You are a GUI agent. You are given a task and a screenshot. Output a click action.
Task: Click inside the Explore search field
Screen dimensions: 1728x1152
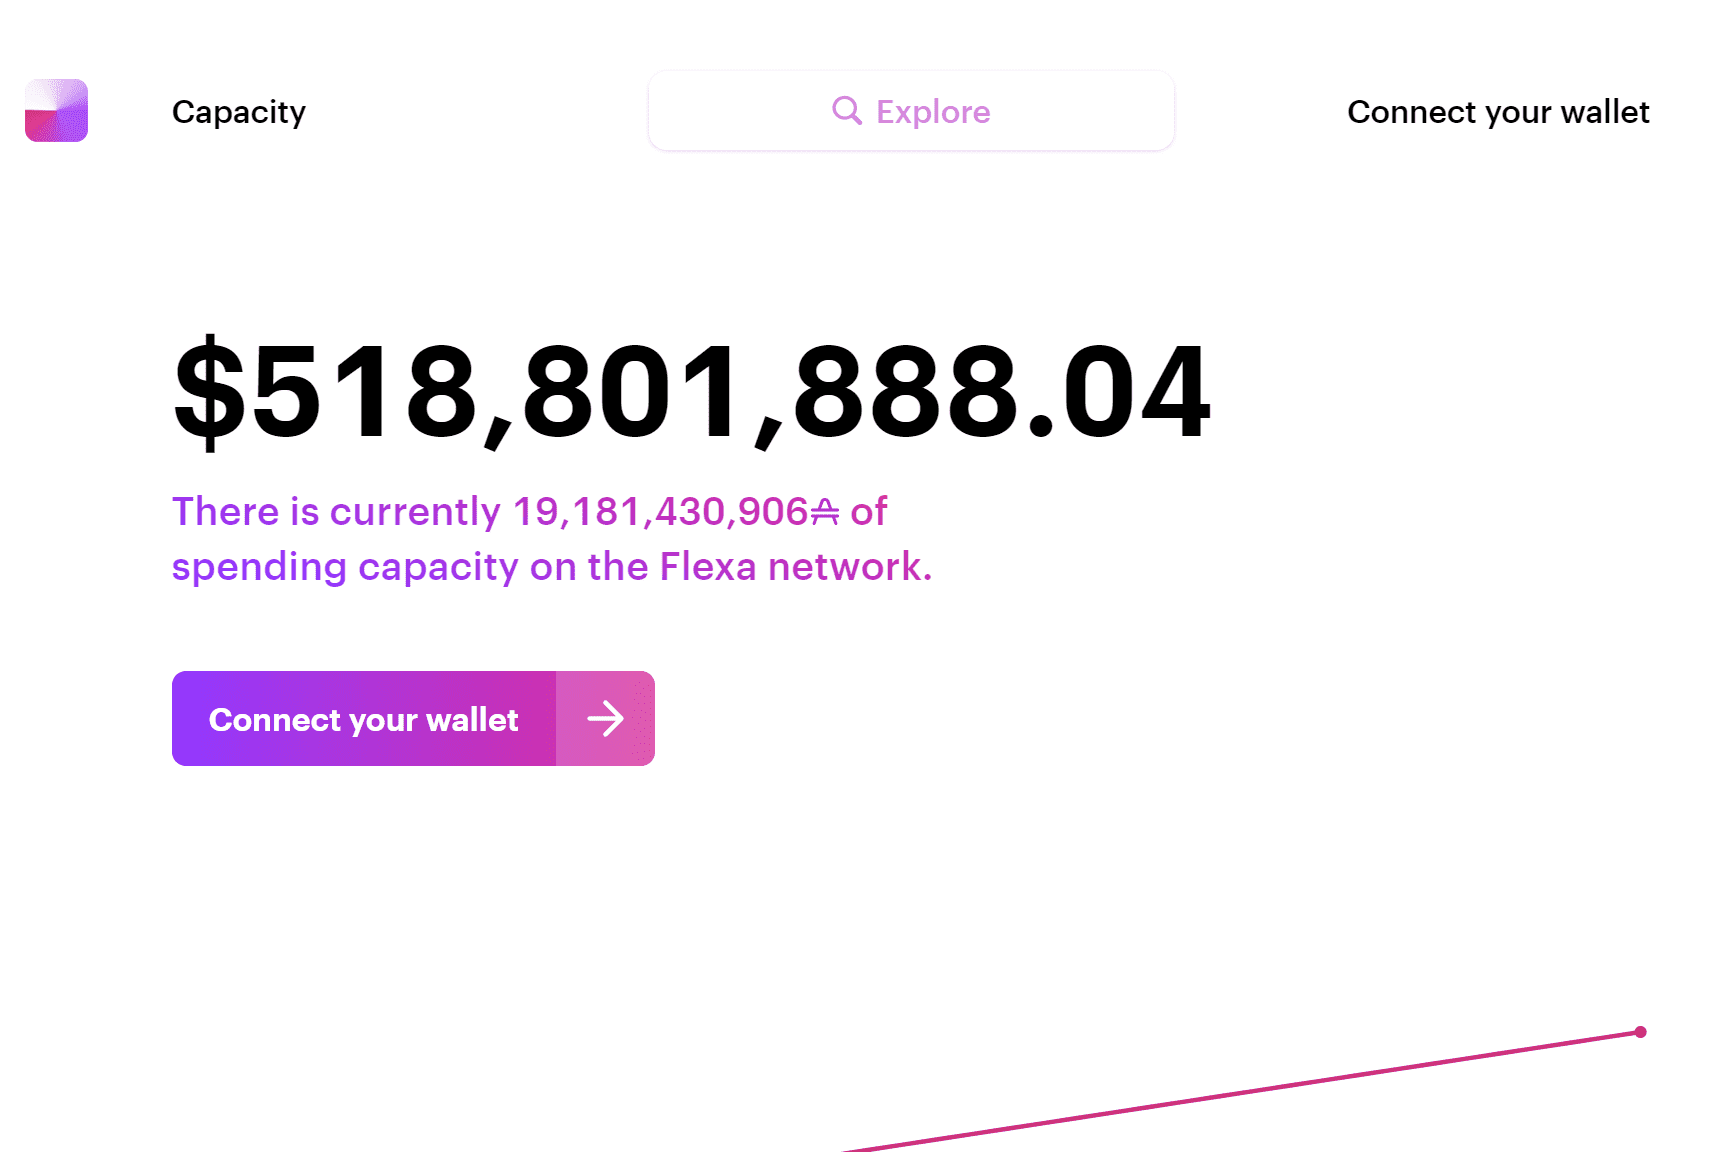coord(910,110)
